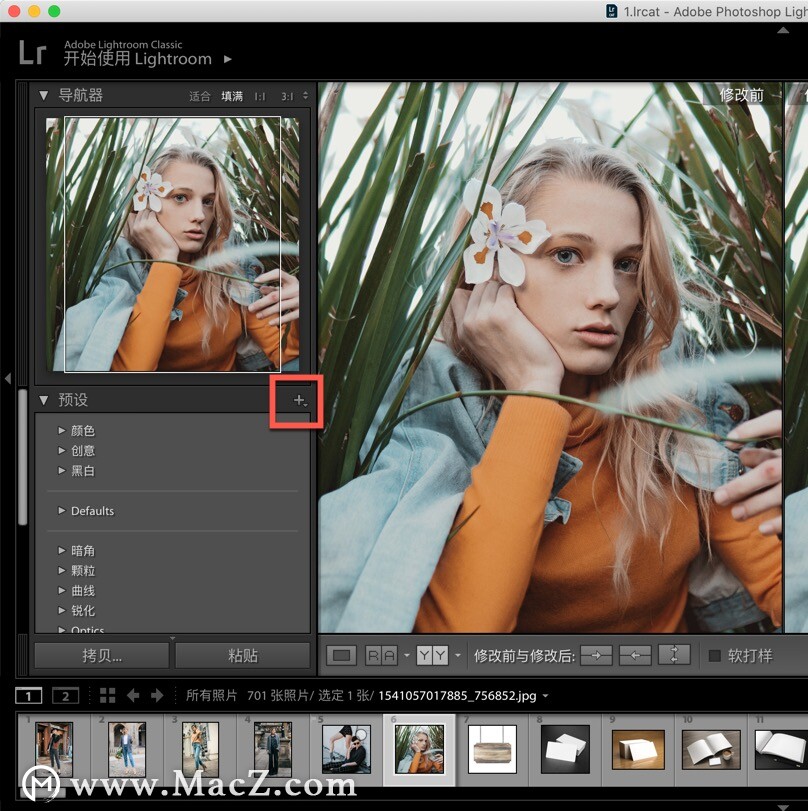
Task: Expand the 暗角 preset group
Action: 62,551
